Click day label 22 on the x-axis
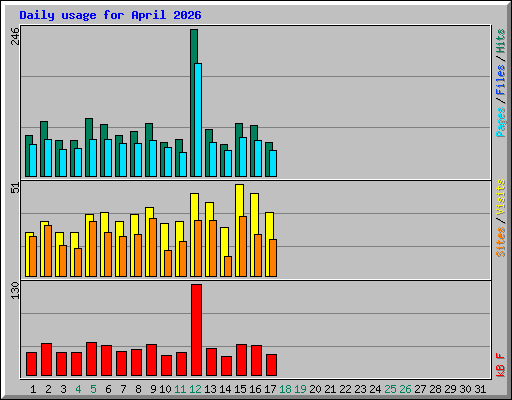 345,389
